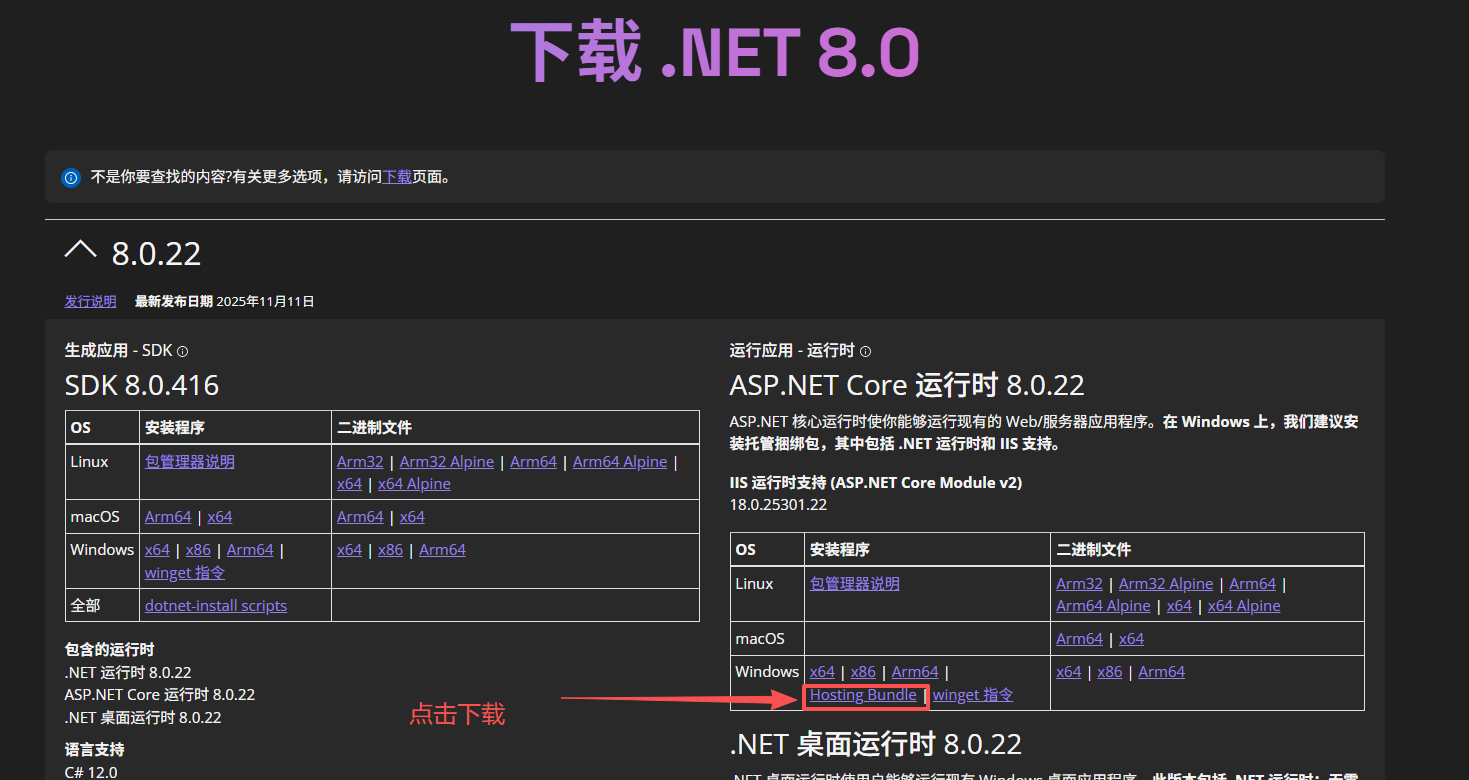
Task: Click the info icon beside 生成应用 - SDK
Action: [182, 352]
